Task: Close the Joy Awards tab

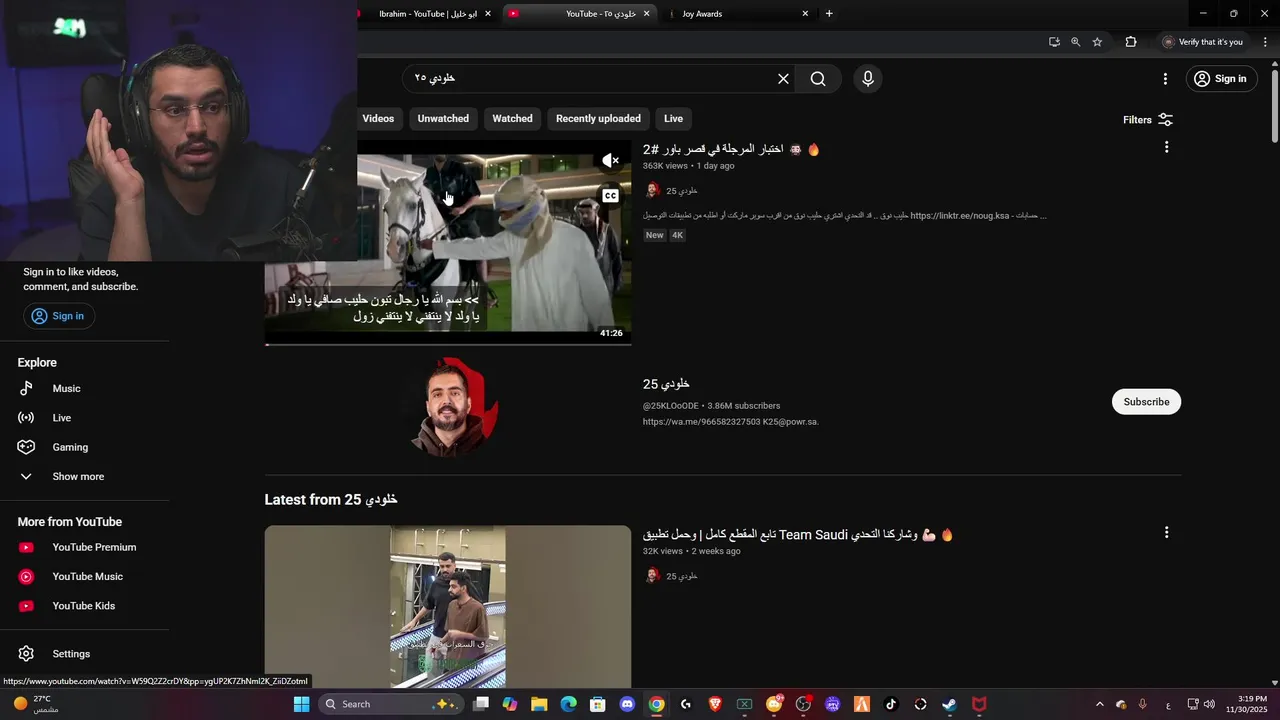Action: 805,14
